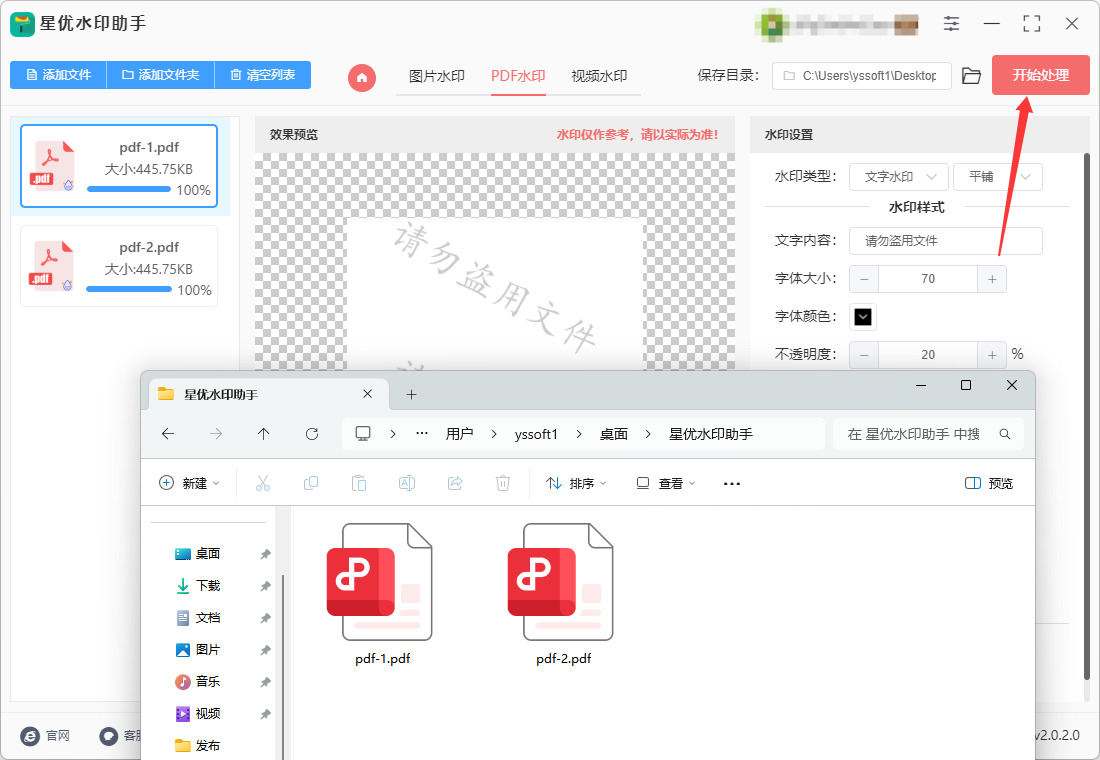Image resolution: width=1100 pixels, height=760 pixels.
Task: Open the 平铺 layout dropdown
Action: pyautogui.click(x=998, y=177)
